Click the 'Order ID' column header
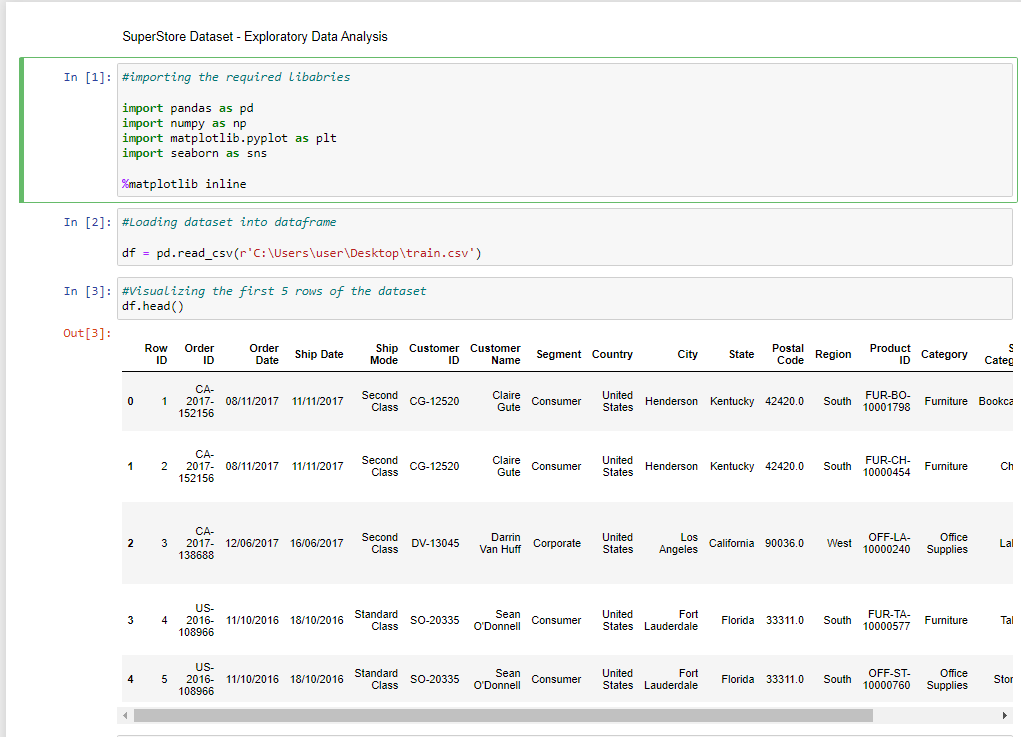This screenshot has width=1021, height=737. click(x=199, y=354)
